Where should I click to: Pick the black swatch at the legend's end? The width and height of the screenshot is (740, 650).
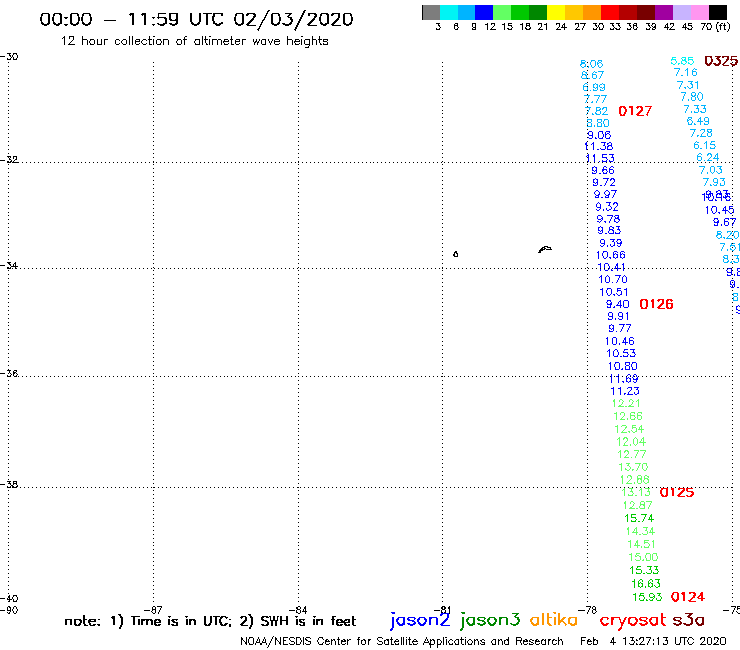[718, 12]
